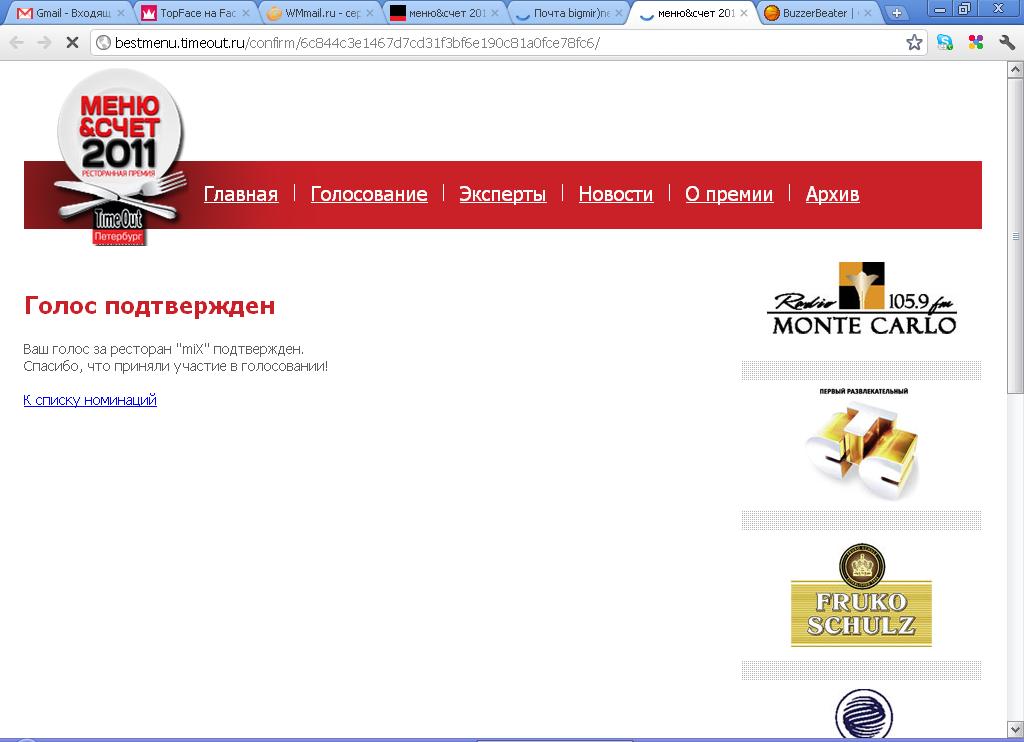Click the address bar URL
This screenshot has height=742, width=1024.
(x=357, y=43)
